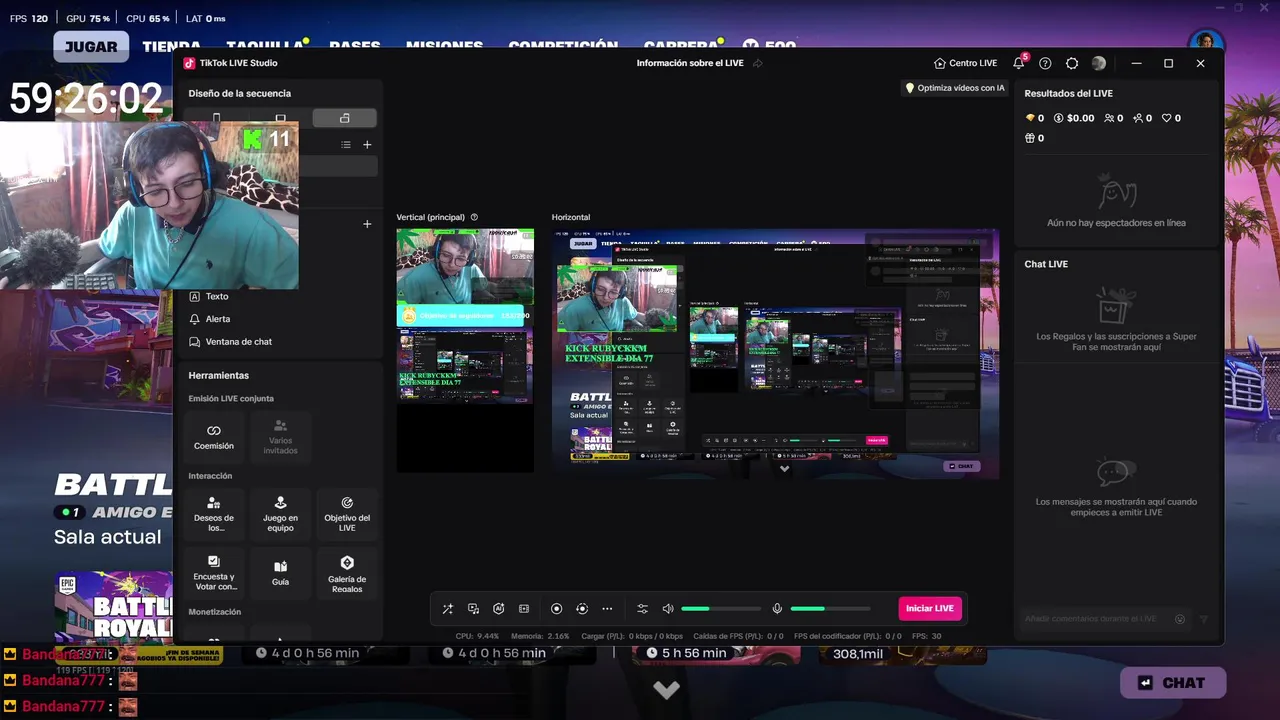
Task: Open the Guía tool
Action: click(280, 573)
